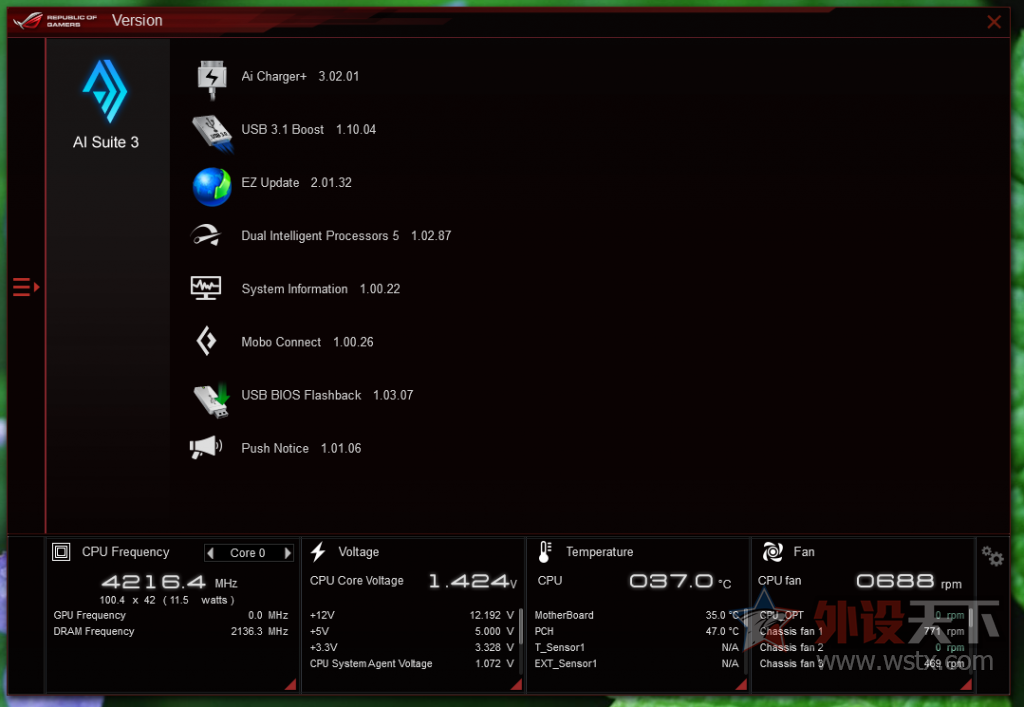
Task: Click the GPU Frequency row
Action: pos(171,615)
